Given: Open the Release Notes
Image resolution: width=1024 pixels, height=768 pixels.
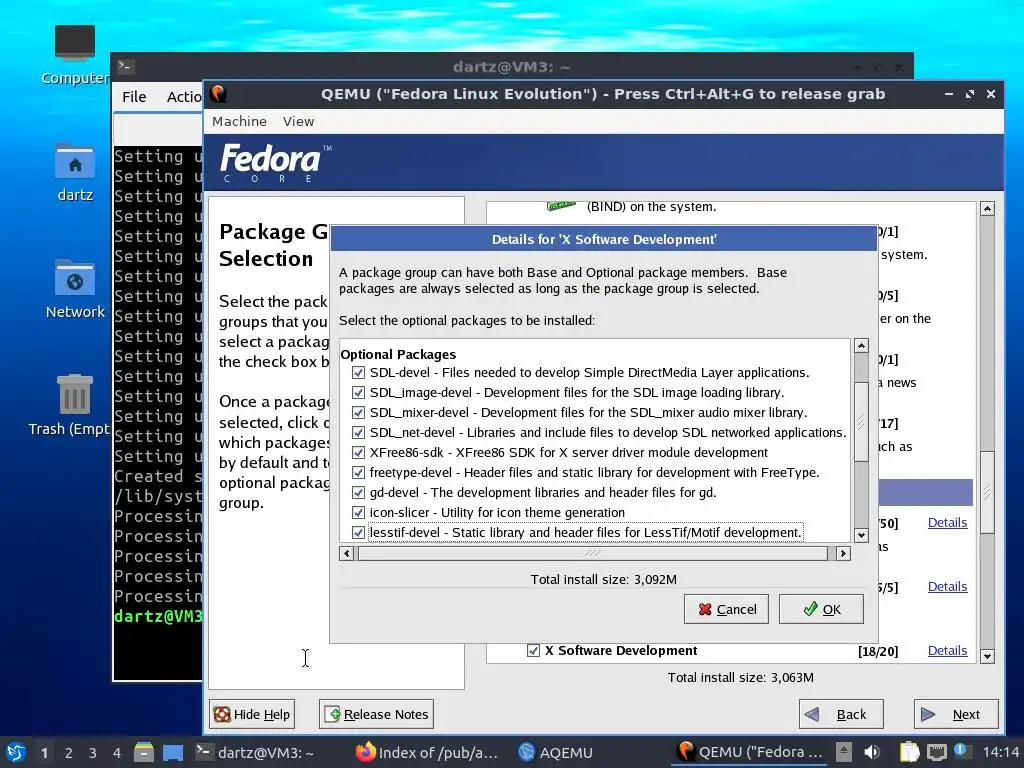Looking at the screenshot, I should (376, 714).
